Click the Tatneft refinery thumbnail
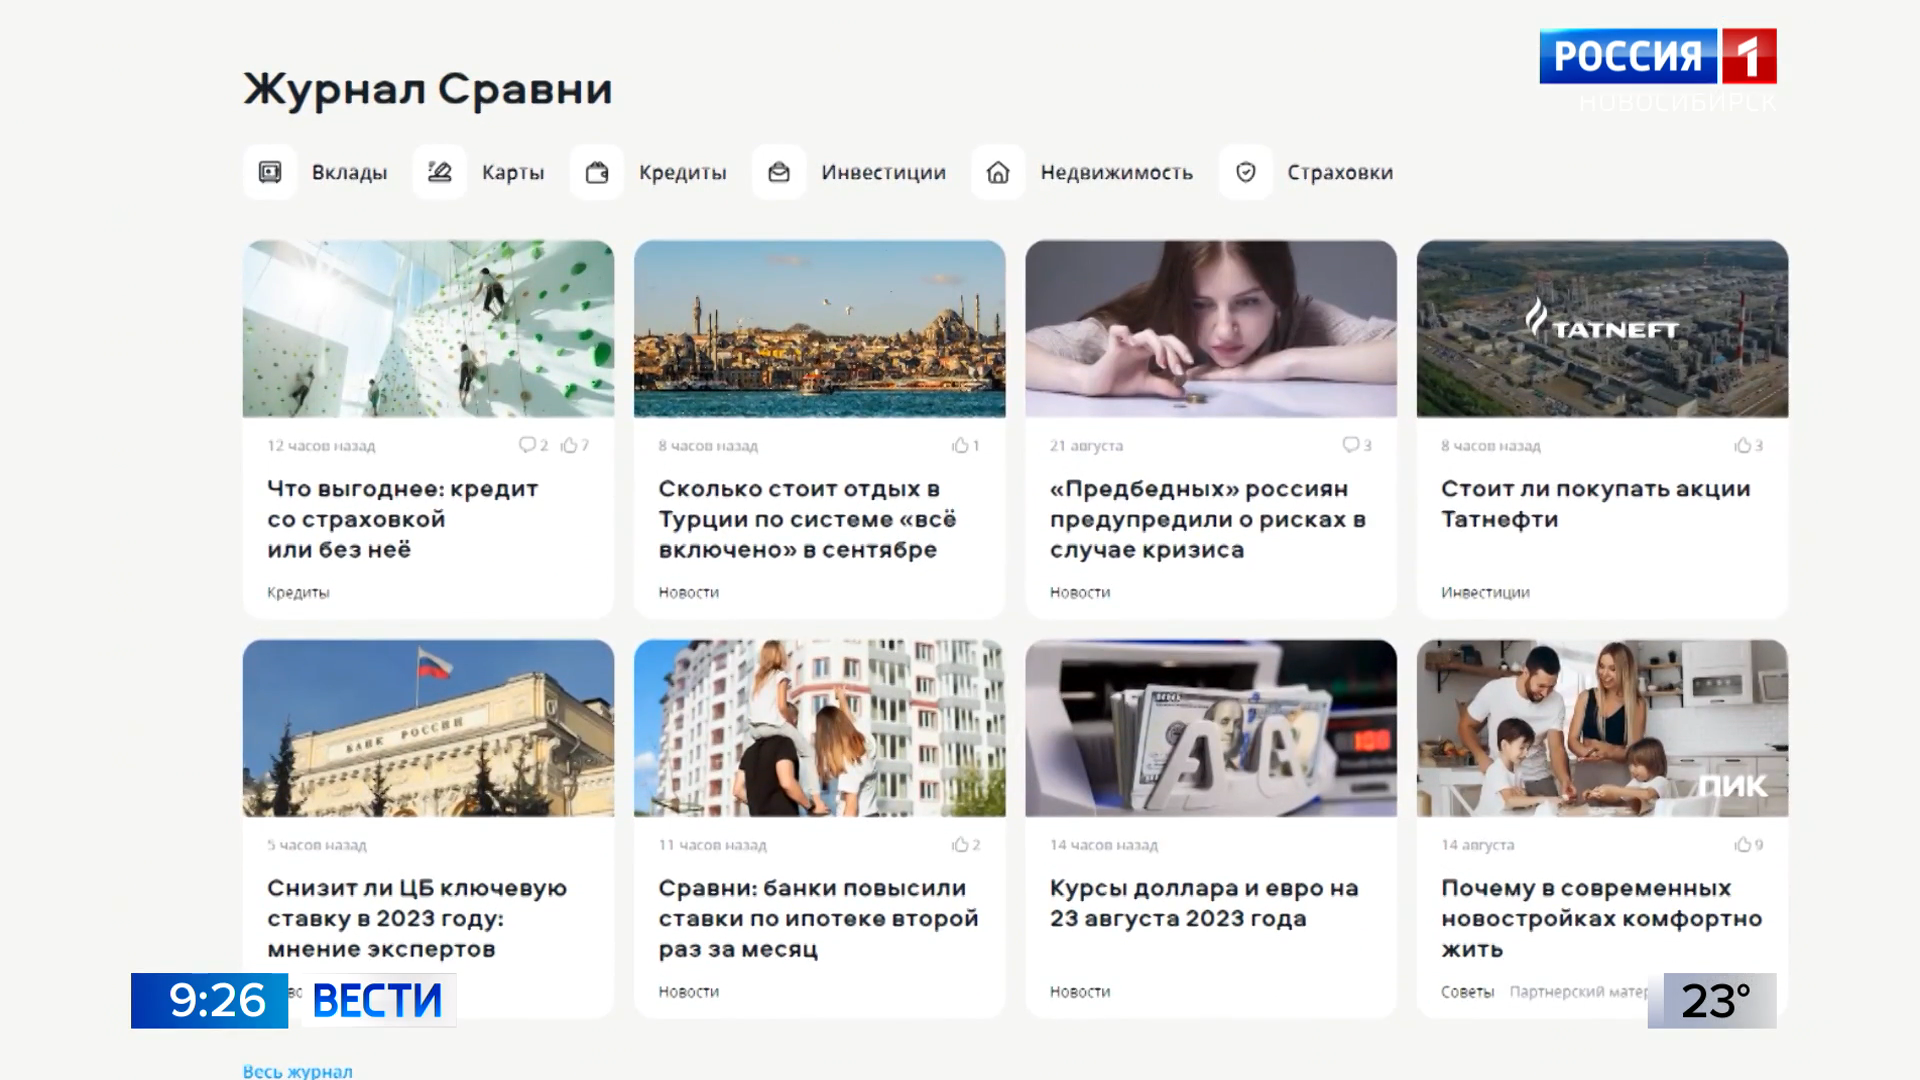 [1602, 328]
